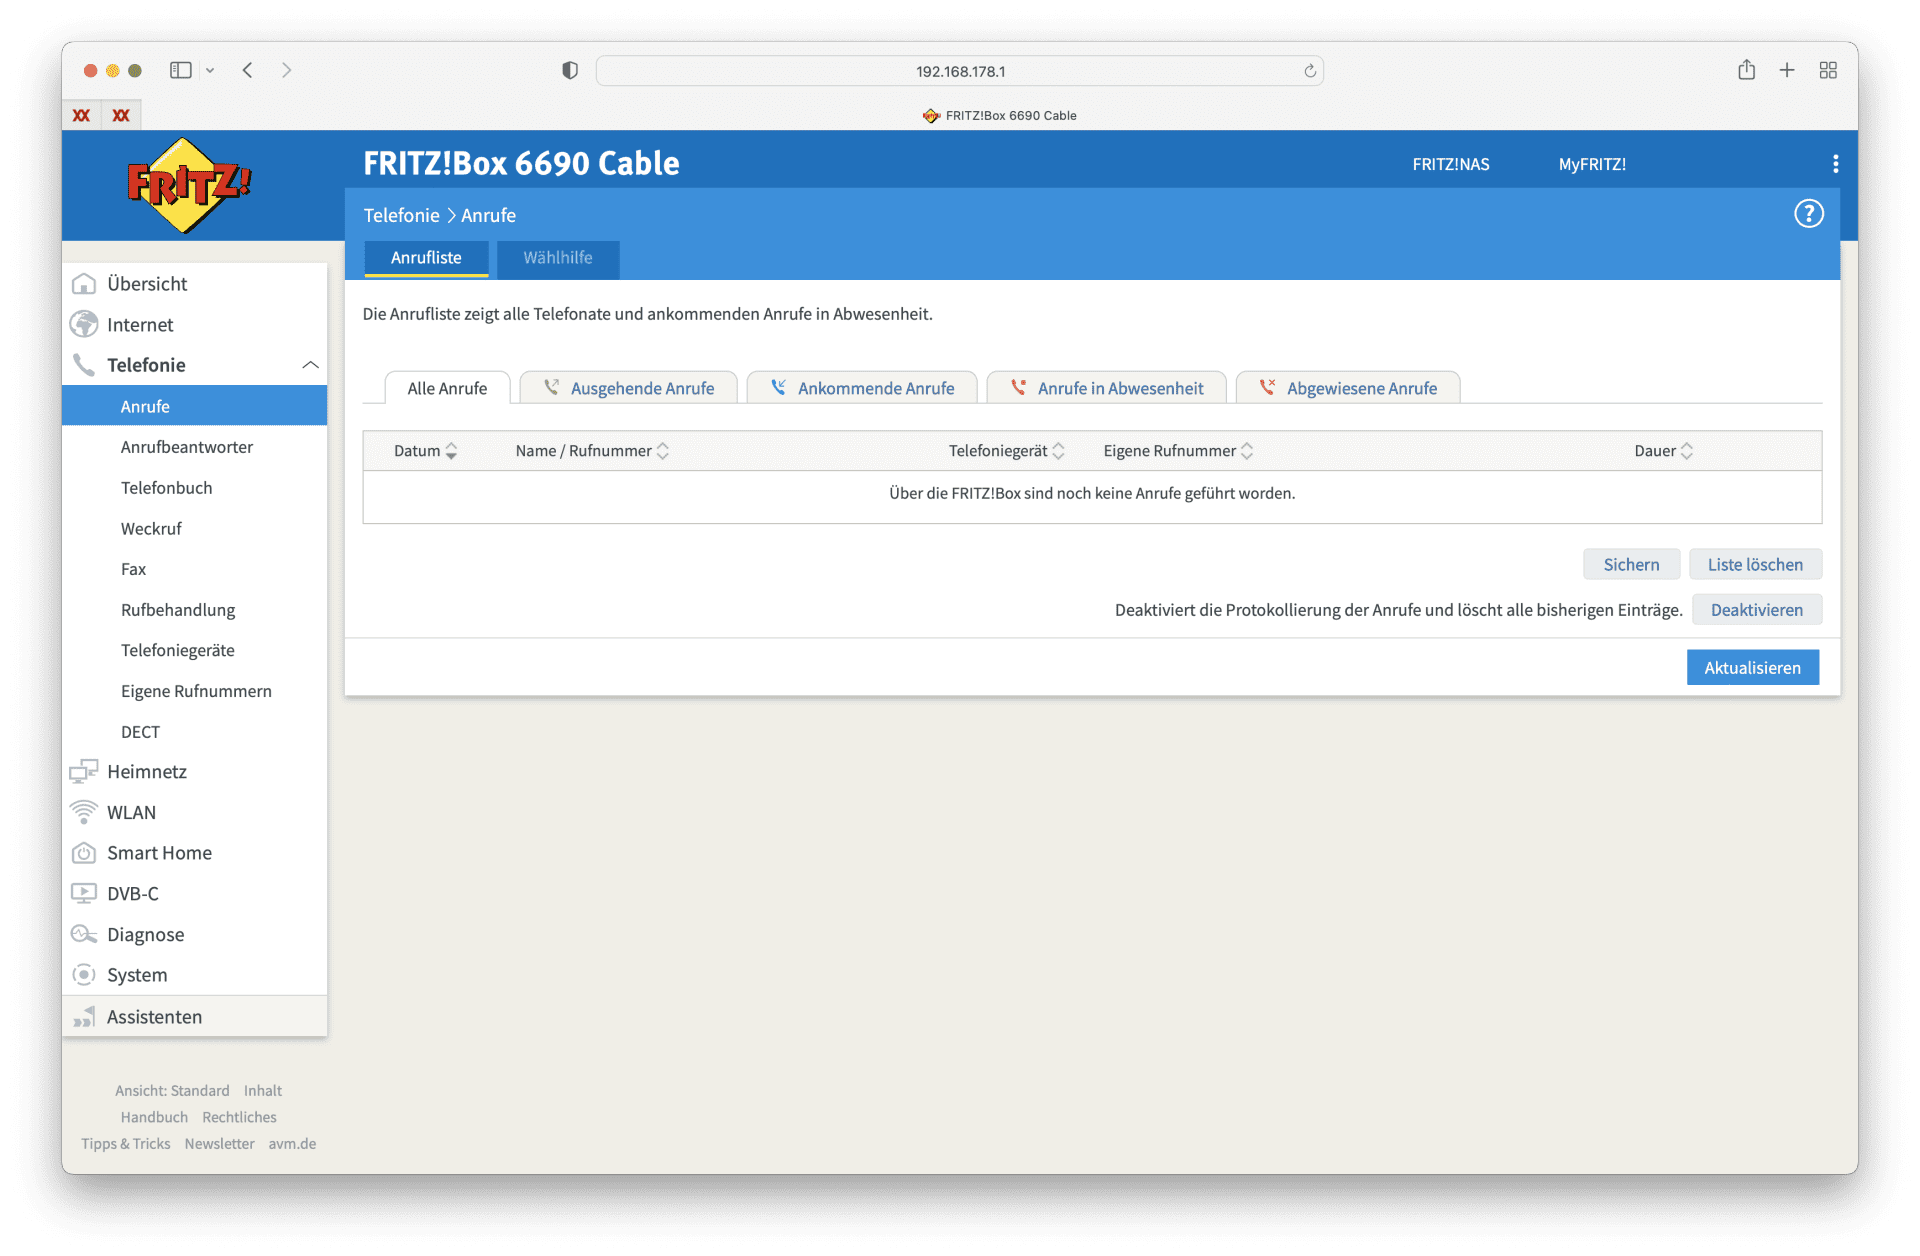Open the sidebar dropdown arrow in Safari
This screenshot has width=1920, height=1256.
tap(210, 70)
